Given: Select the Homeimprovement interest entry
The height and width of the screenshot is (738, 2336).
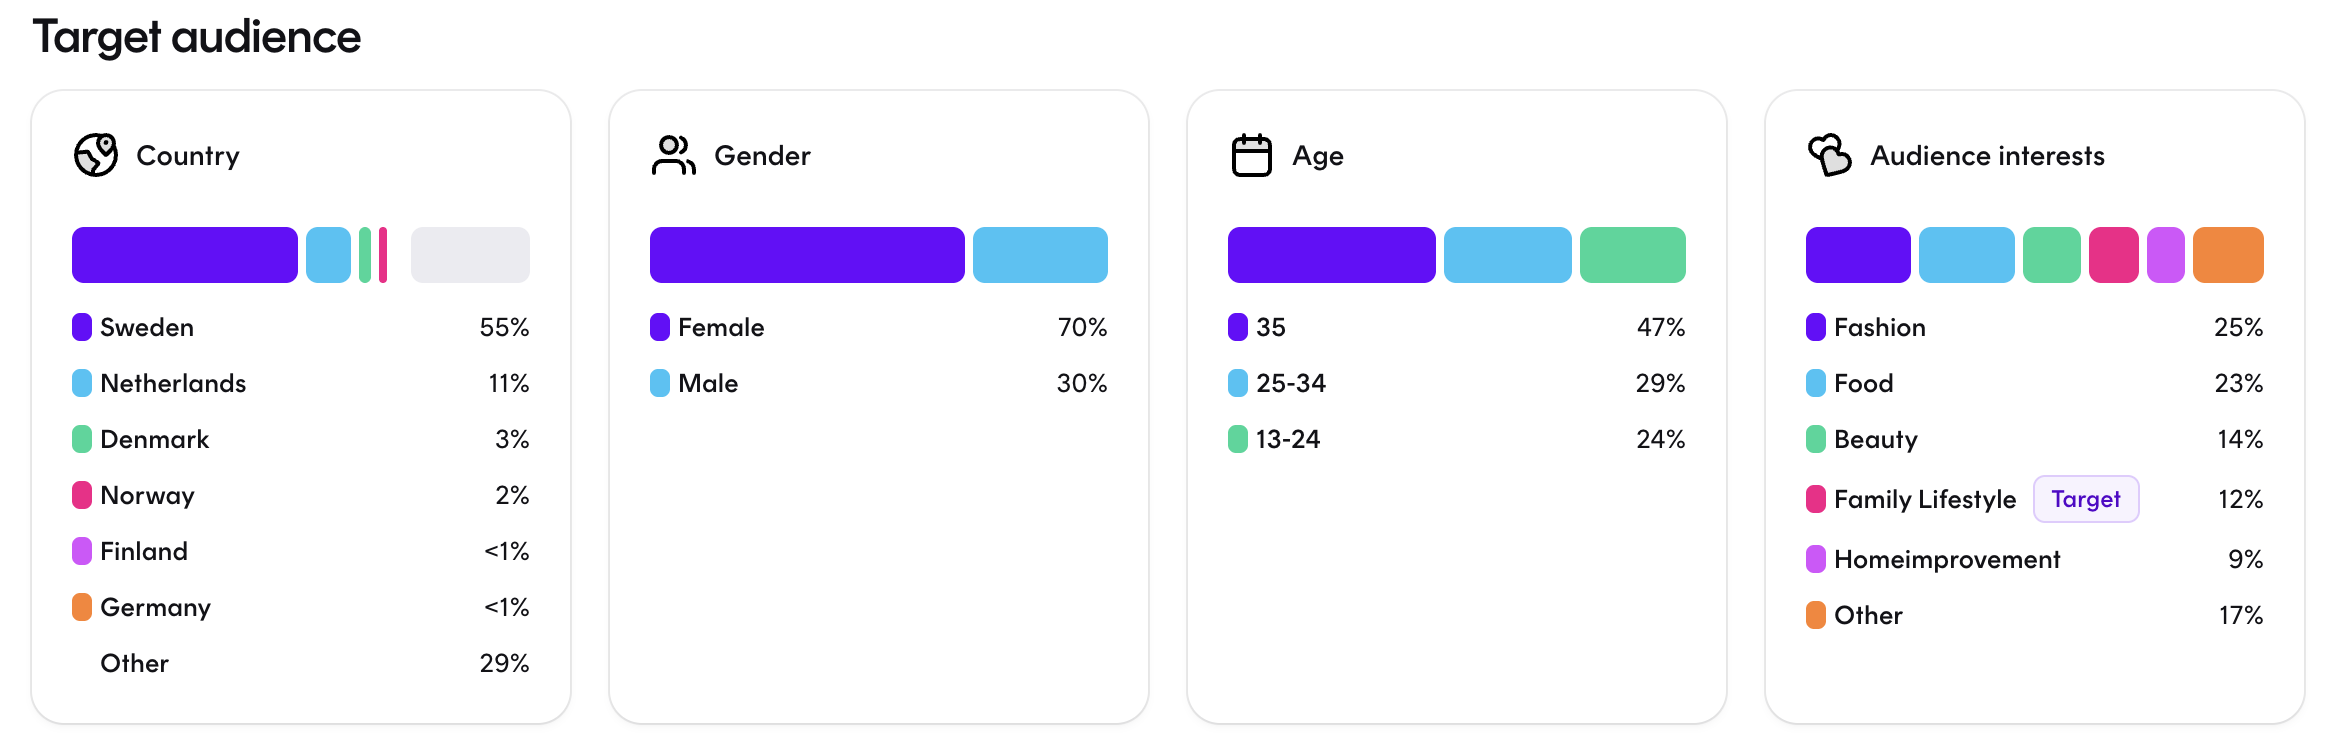Looking at the screenshot, I should 1946,559.
